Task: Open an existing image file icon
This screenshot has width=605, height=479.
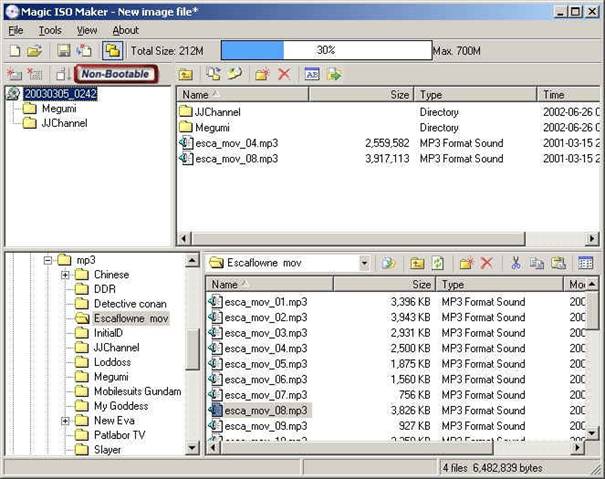Action: (x=35, y=51)
